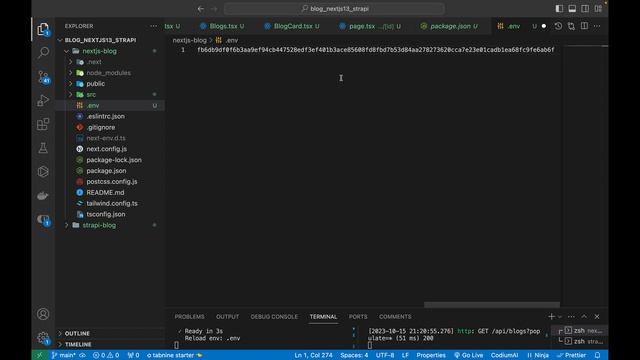
Task: Click Go Live in status bar
Action: click(469, 355)
